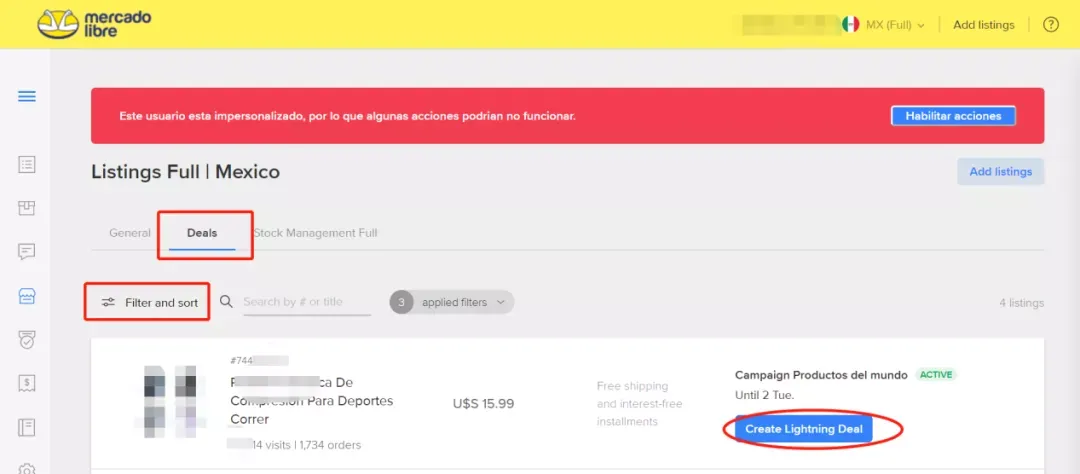Open the dollar receipt billing sidebar icon
Screen dimensions: 1080x474
[x=27, y=384]
